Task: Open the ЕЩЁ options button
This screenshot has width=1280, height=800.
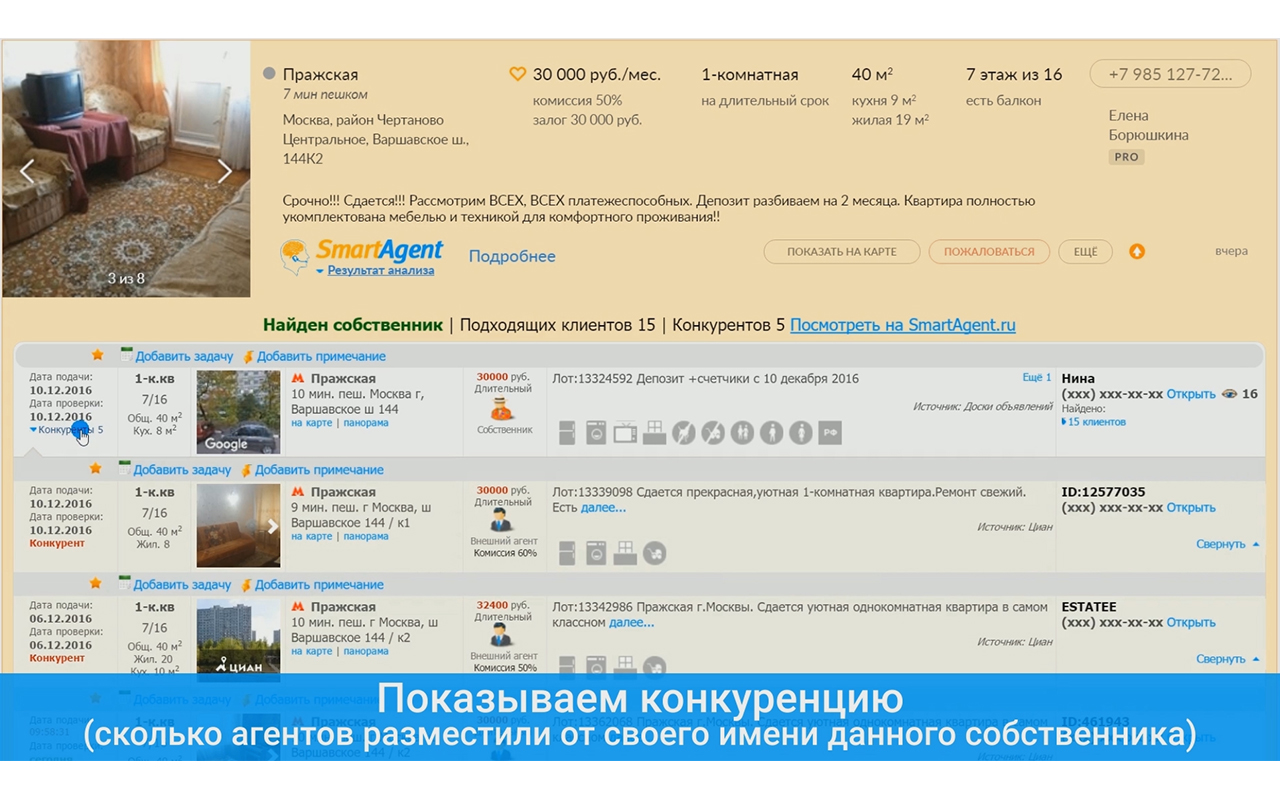Action: pyautogui.click(x=1085, y=251)
